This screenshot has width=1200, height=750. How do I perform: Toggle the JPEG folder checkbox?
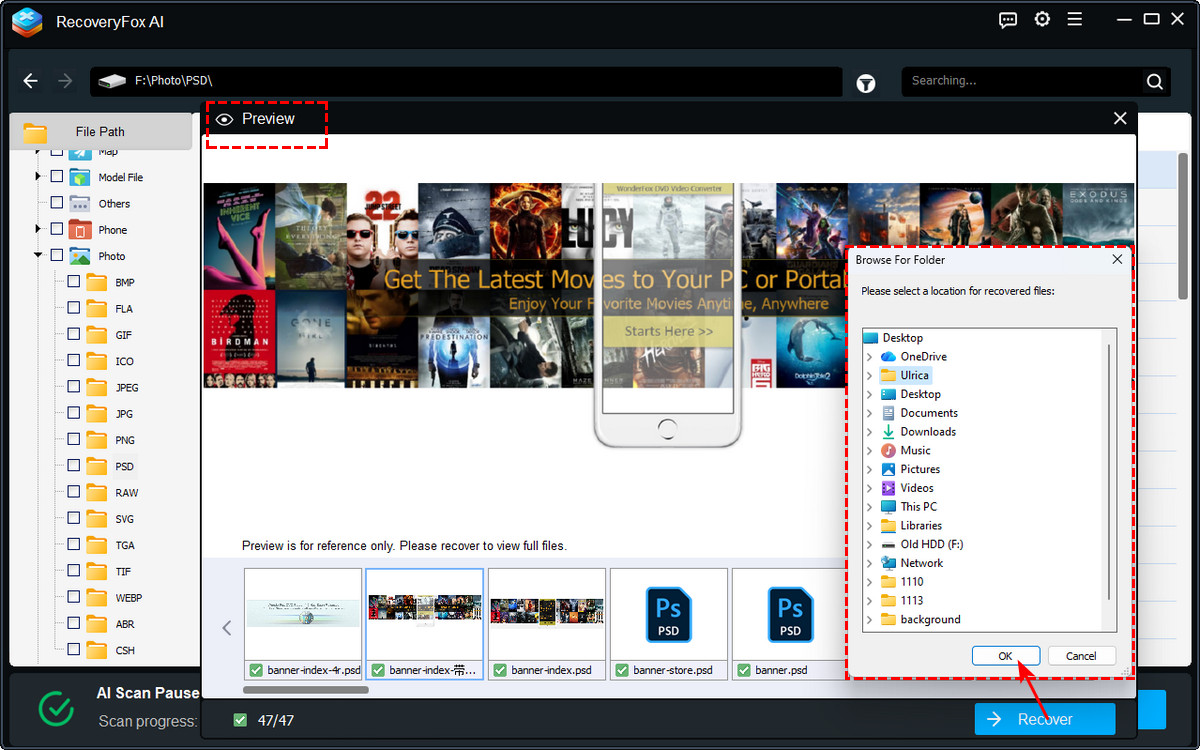[74, 387]
